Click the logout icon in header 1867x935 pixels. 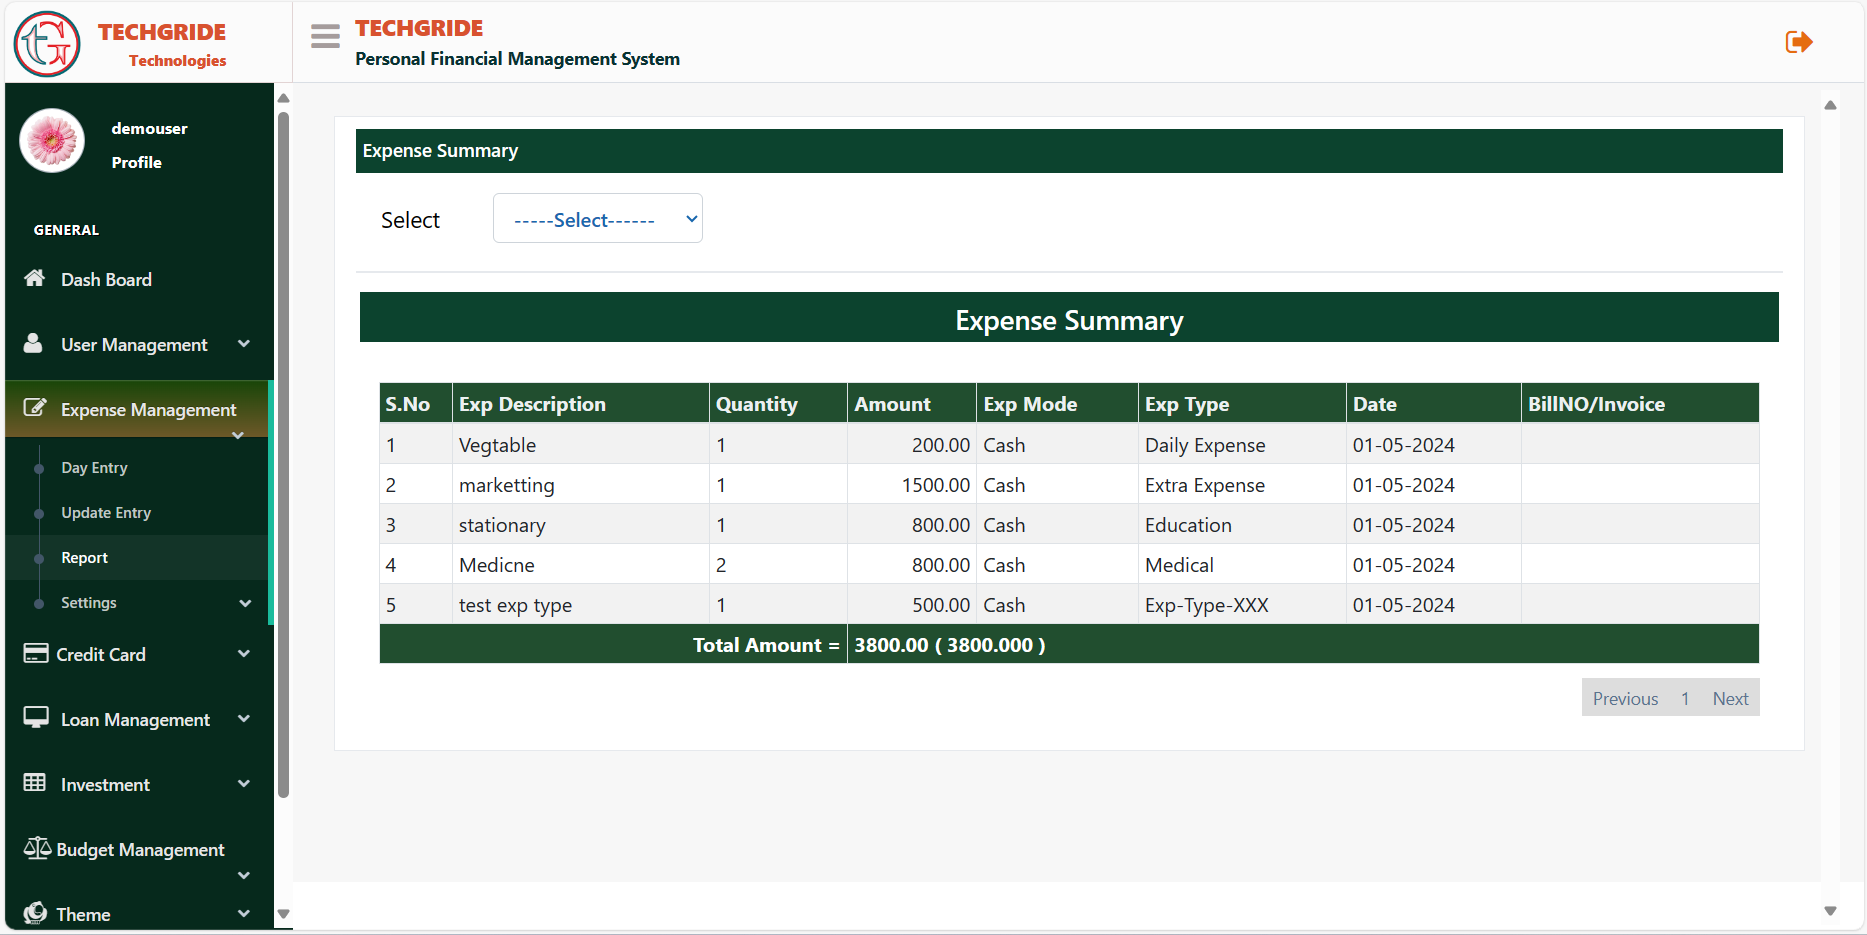click(x=1798, y=42)
